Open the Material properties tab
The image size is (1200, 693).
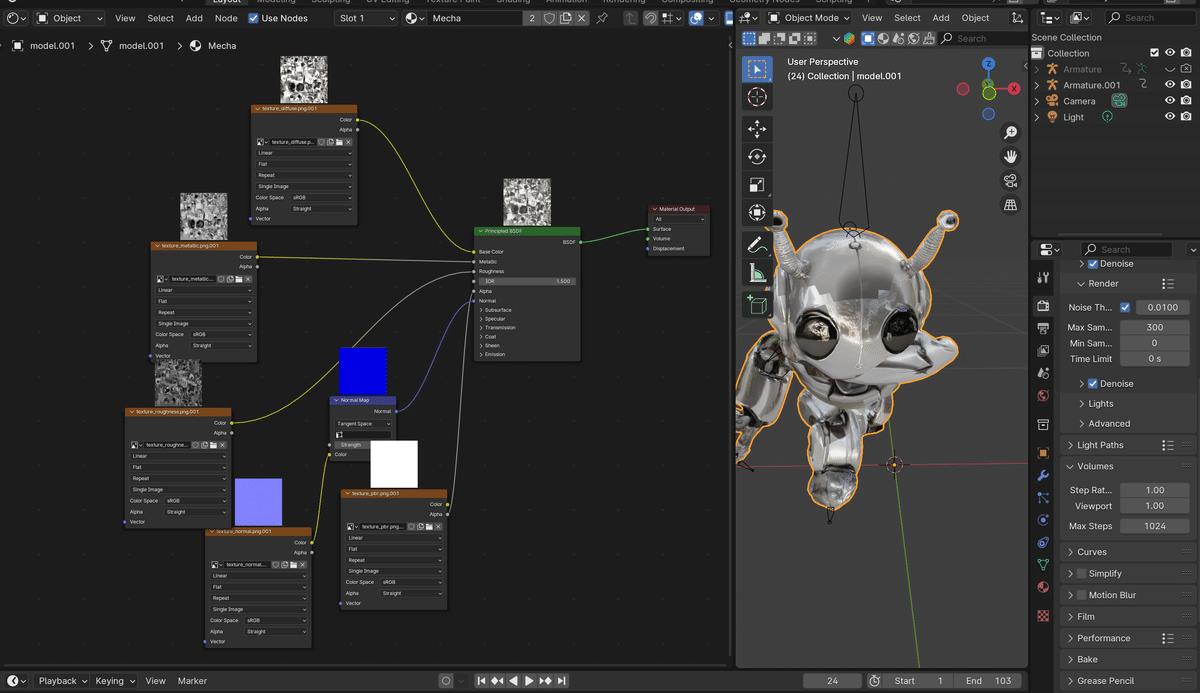point(1044,588)
